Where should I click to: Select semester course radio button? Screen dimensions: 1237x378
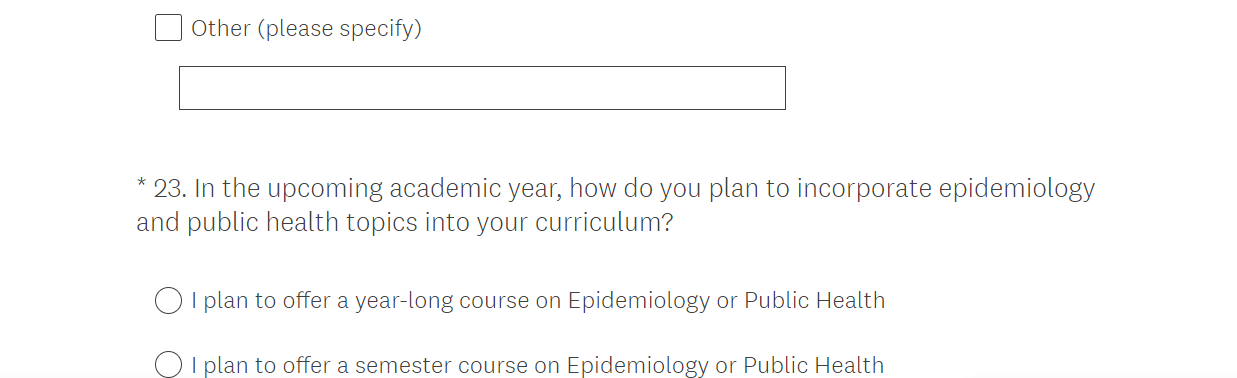pos(168,365)
